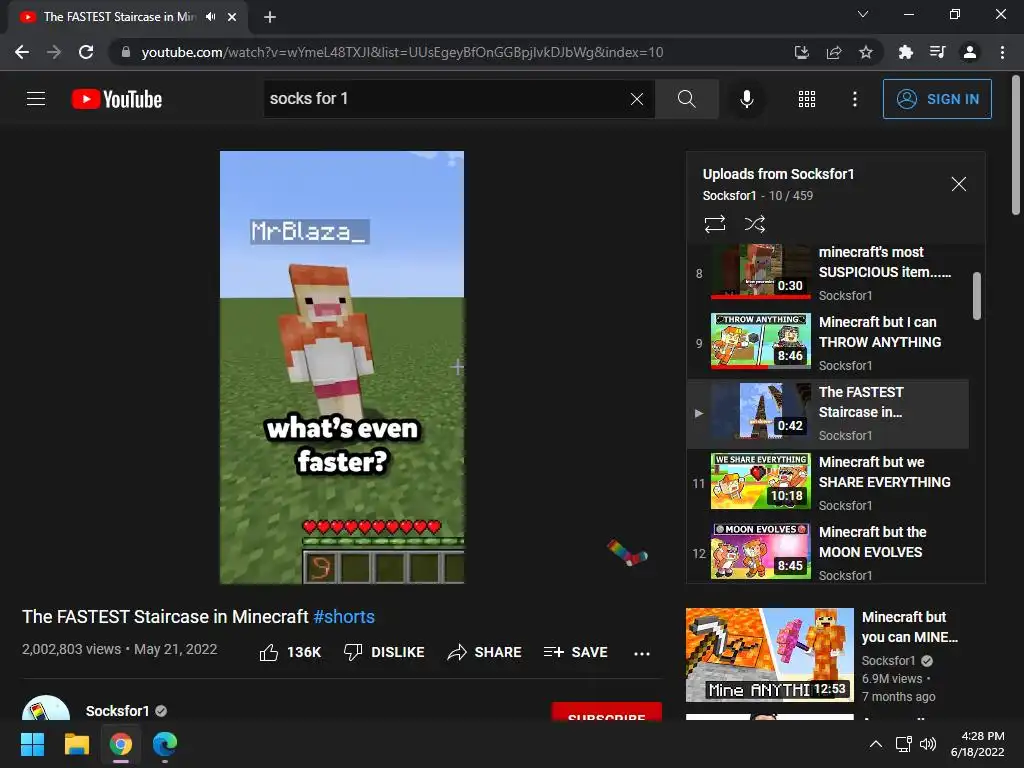Viewport: 1024px width, 768px height.
Task: Open the tab search dropdown chevron
Action: [863, 14]
